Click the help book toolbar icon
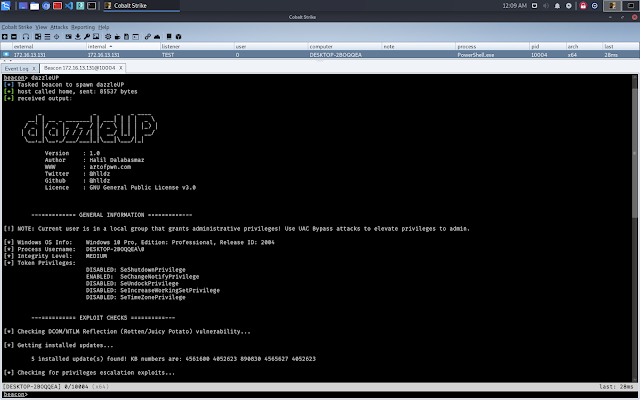The height and width of the screenshot is (400, 640). coord(169,37)
